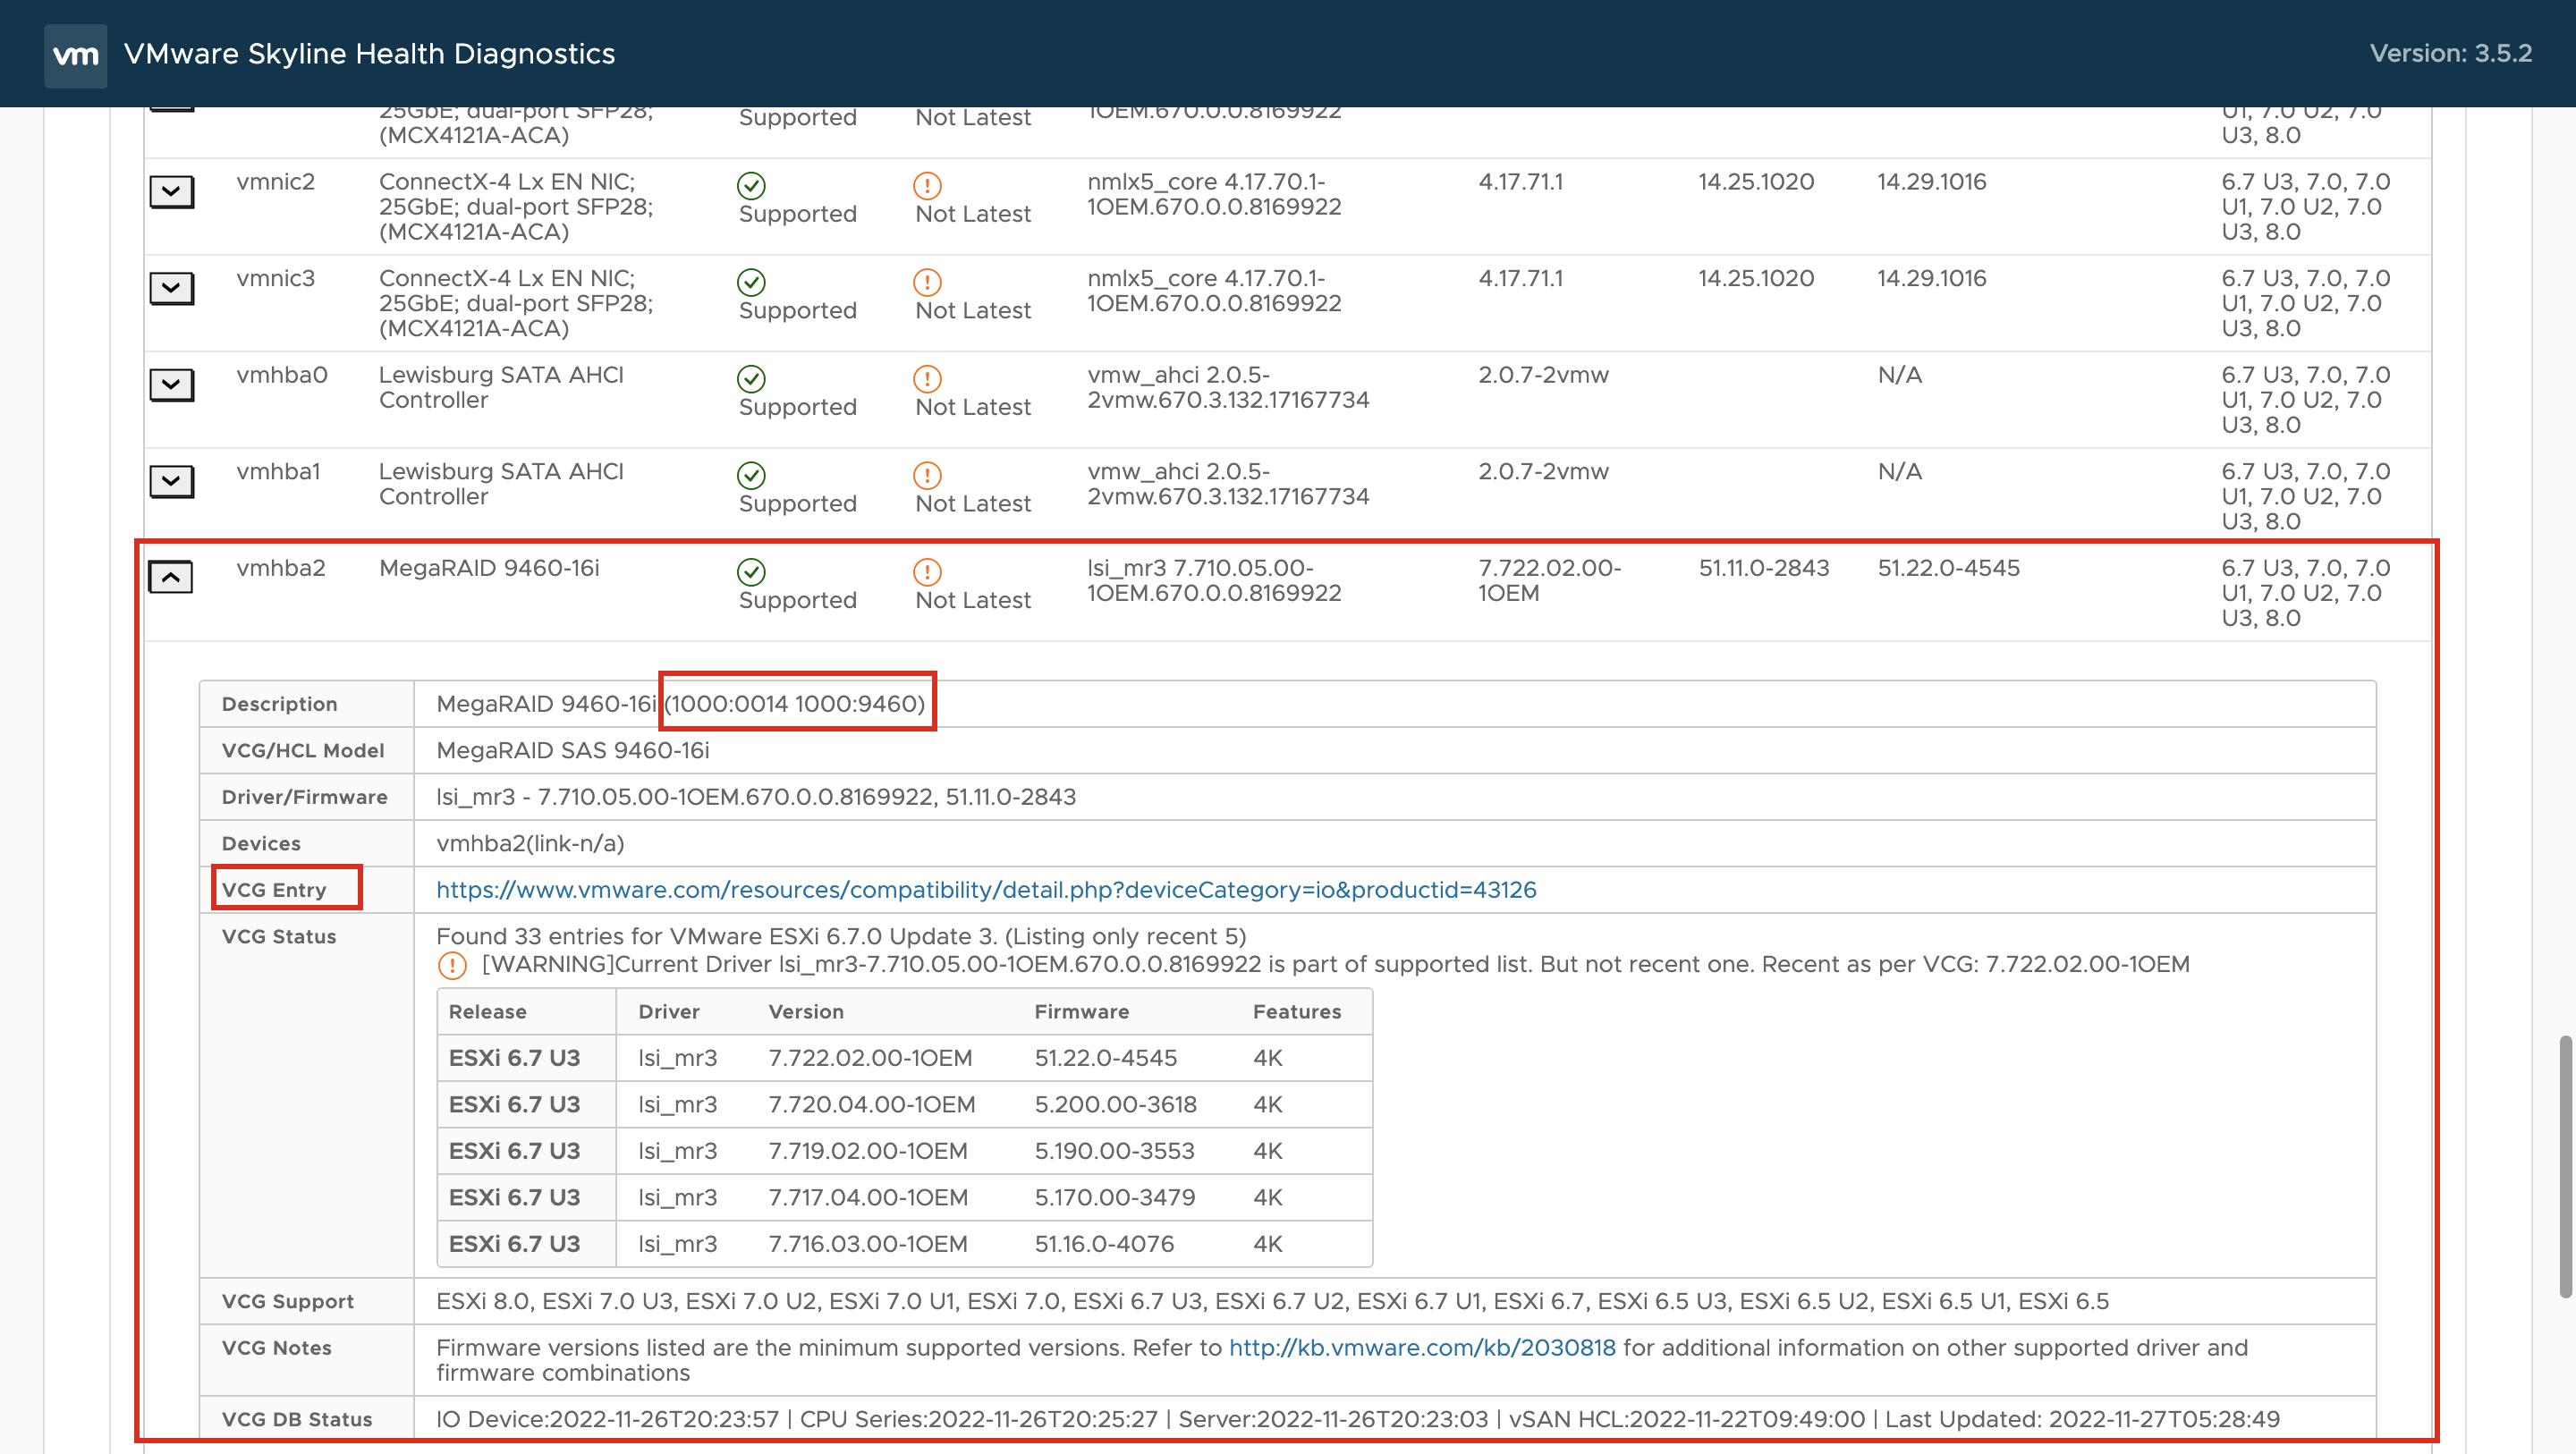Click the Not Latest warning icon for vmhba1

[927, 475]
